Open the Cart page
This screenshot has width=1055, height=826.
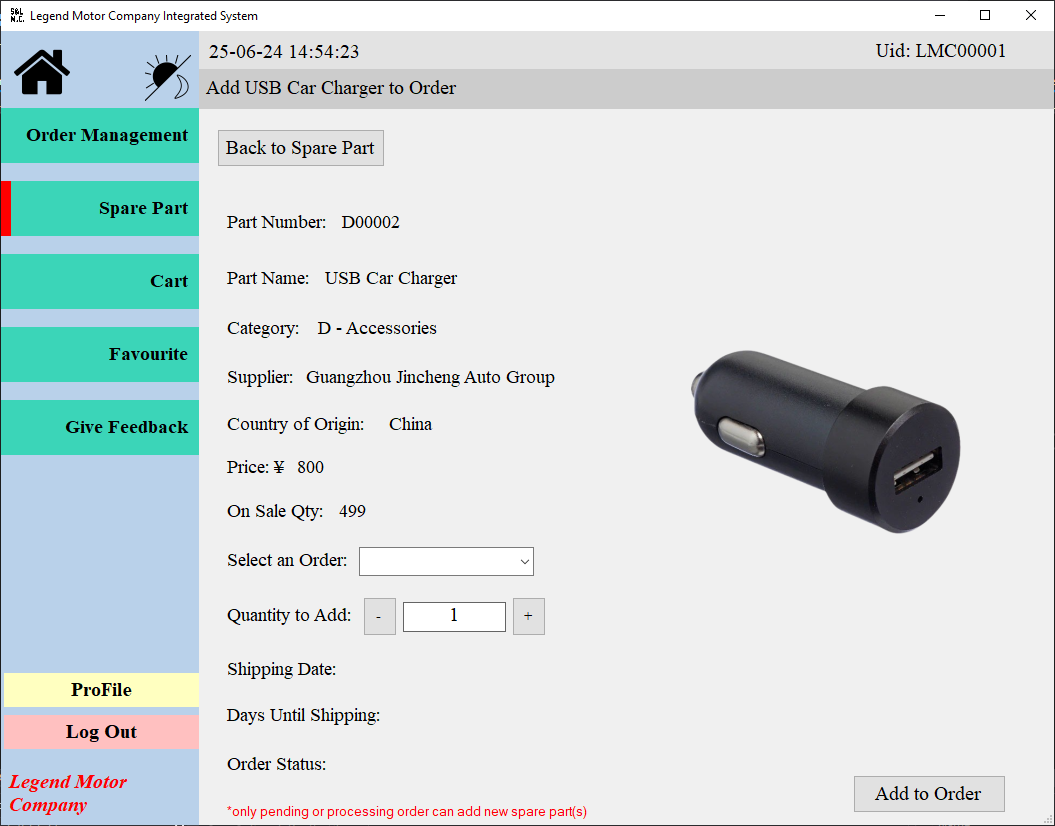point(100,281)
